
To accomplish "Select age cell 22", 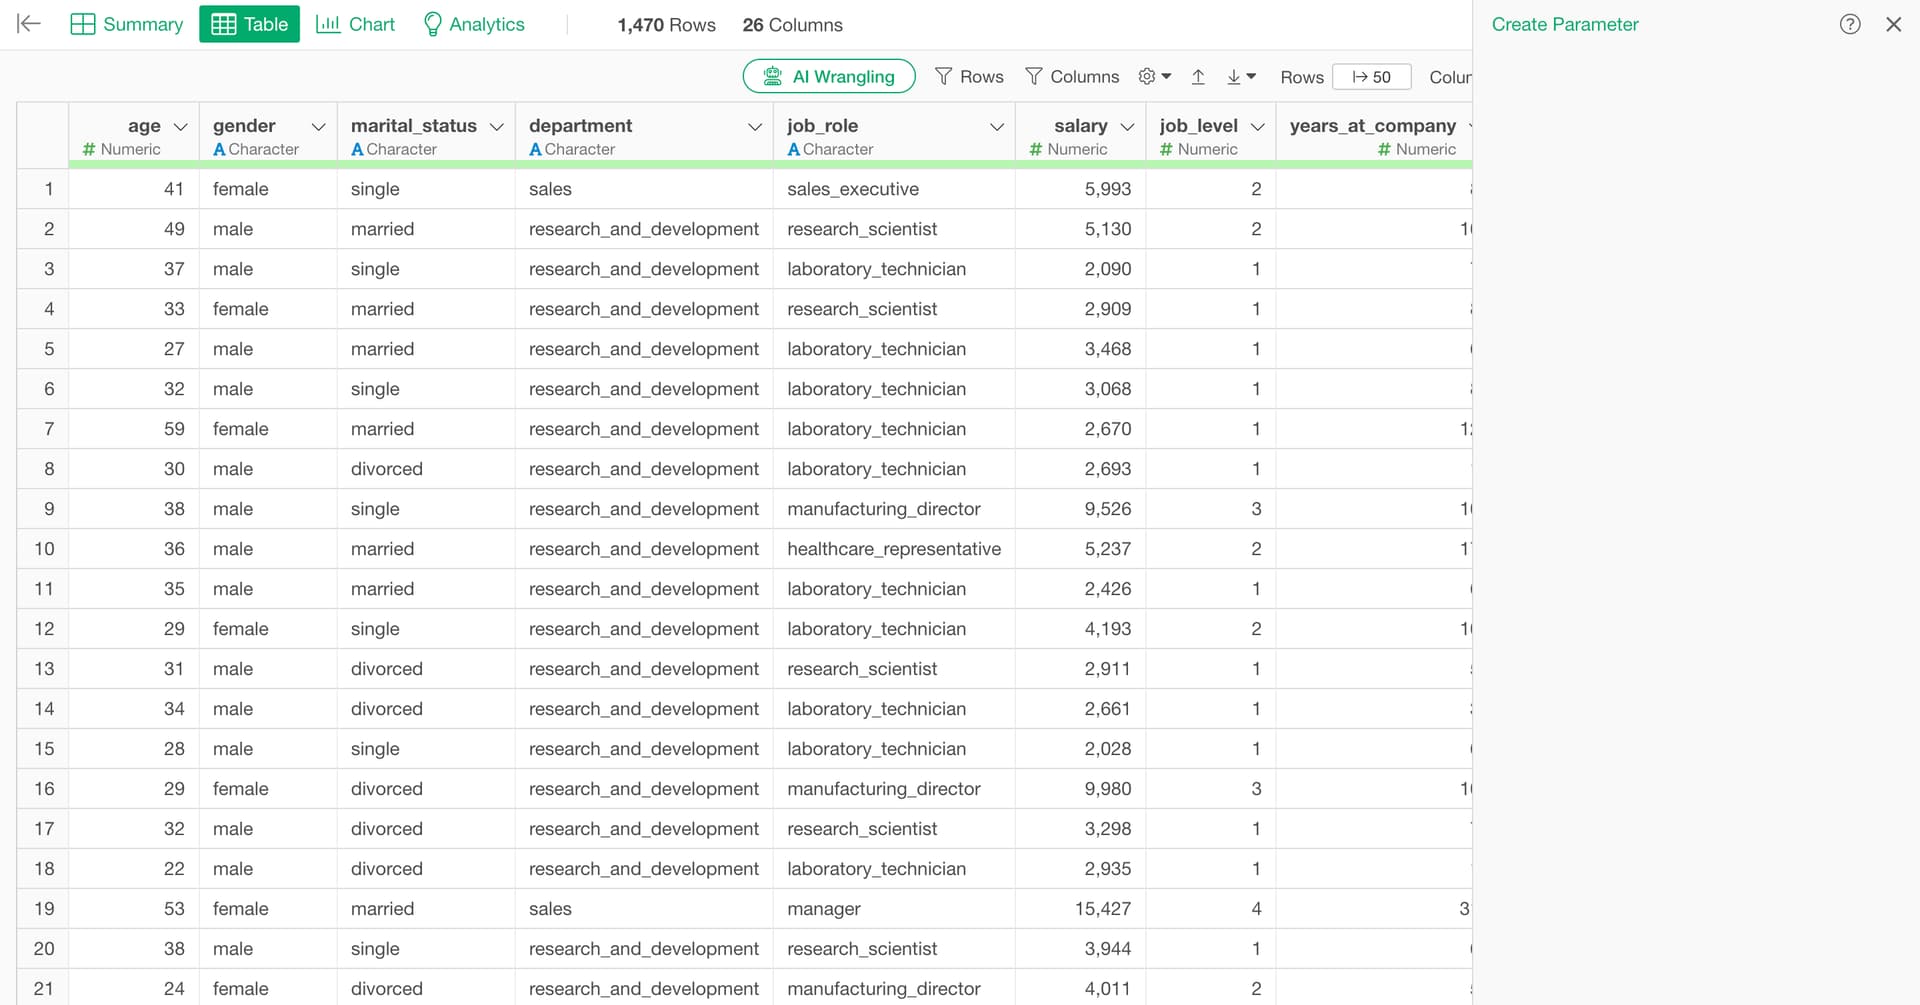I will (134, 869).
